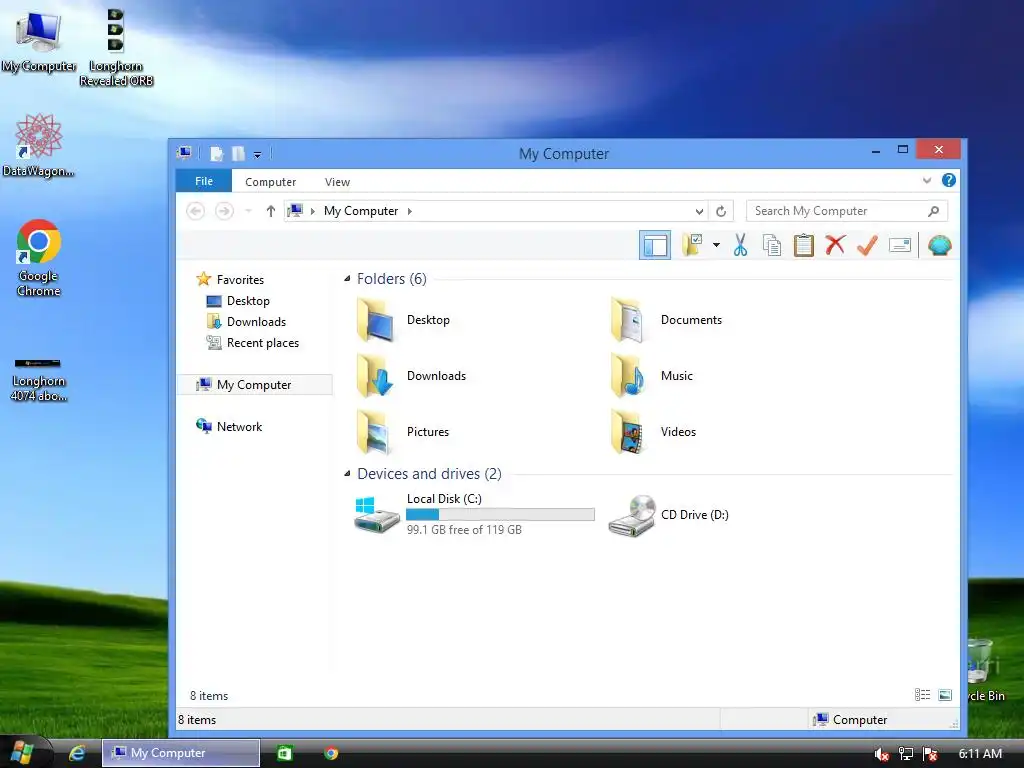The width and height of the screenshot is (1024, 768).
Task: Select My Computer desktop shortcut
Action: 39,42
